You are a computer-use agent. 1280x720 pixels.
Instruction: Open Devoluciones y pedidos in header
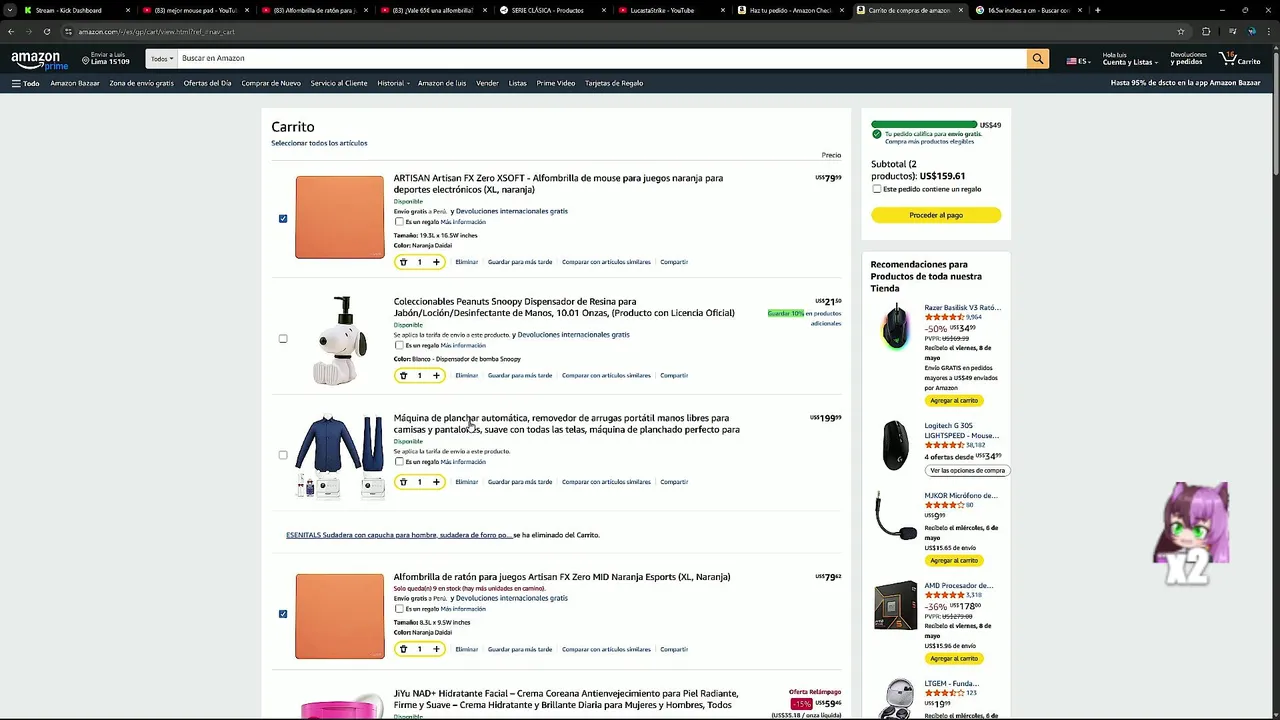pos(1188,59)
